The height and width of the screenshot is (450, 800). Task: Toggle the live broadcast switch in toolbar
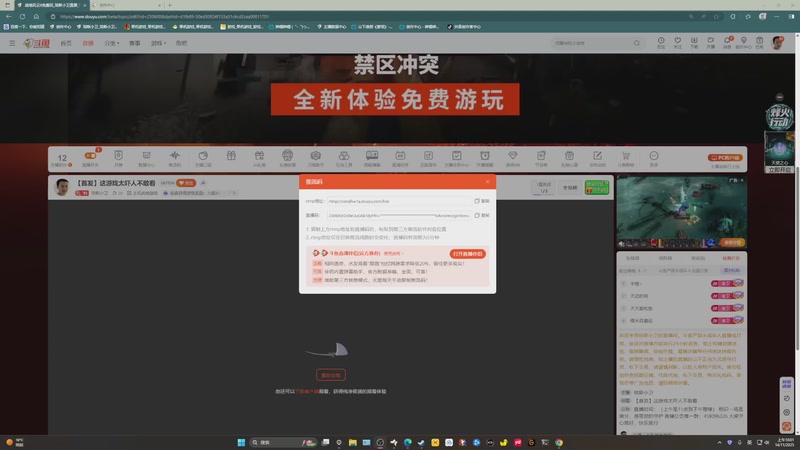pos(91,158)
